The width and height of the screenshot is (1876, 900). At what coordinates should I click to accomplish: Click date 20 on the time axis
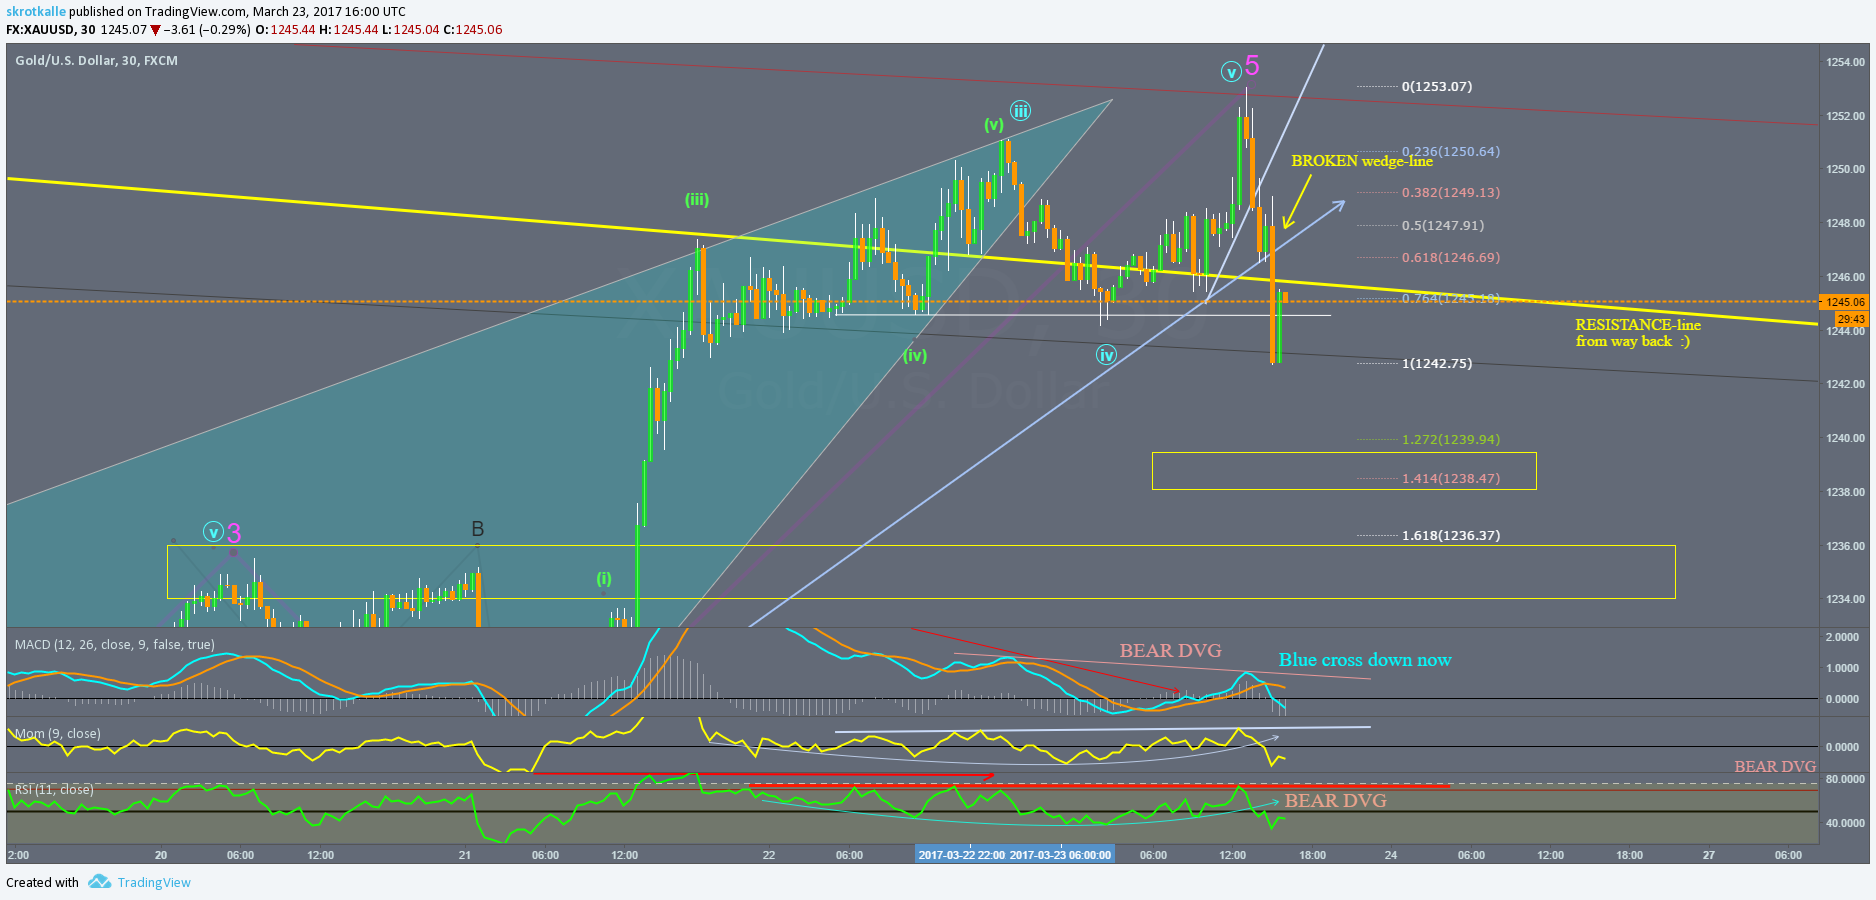pos(161,855)
